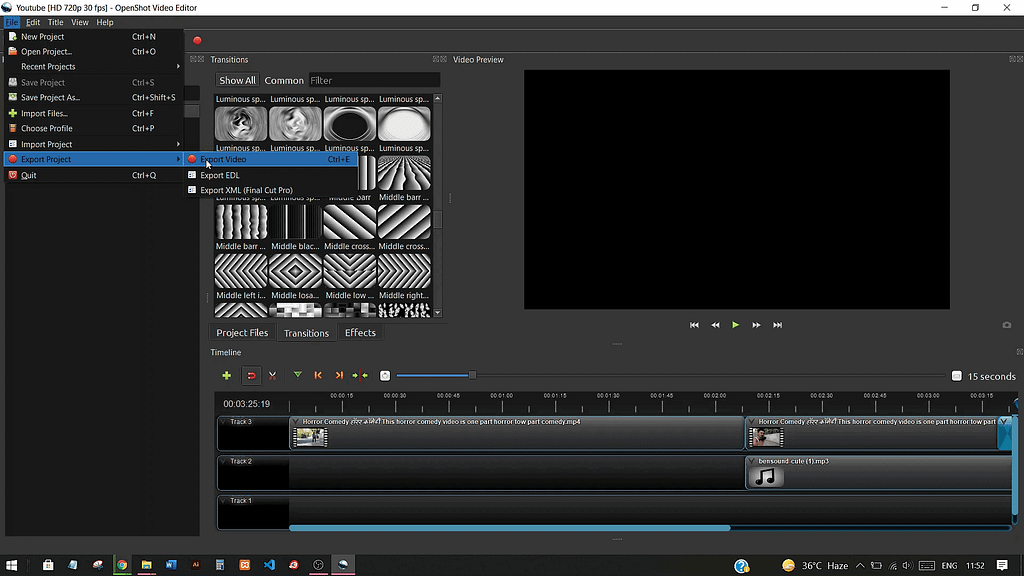The image size is (1024, 576).
Task: Center the timeline on the playhead
Action: coord(360,375)
